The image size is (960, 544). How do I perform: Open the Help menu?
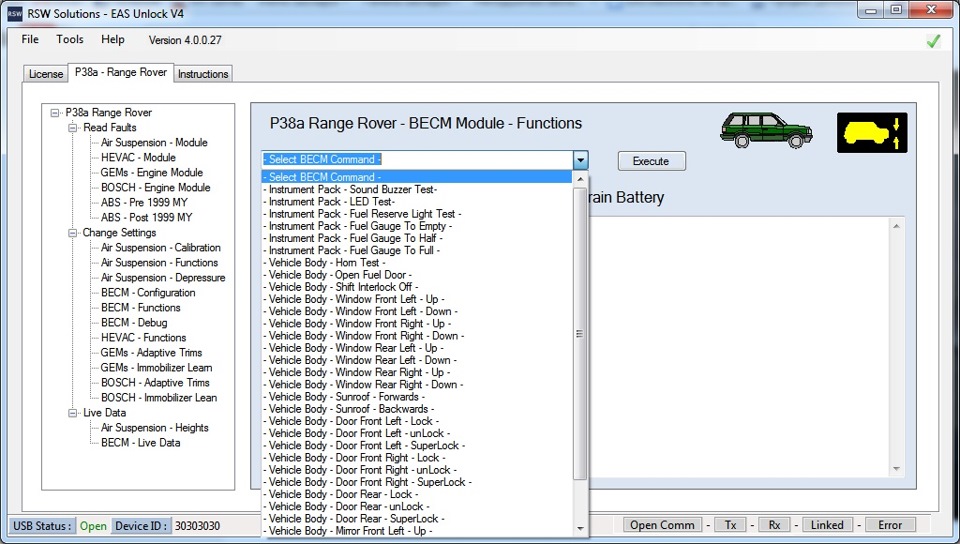tap(113, 39)
